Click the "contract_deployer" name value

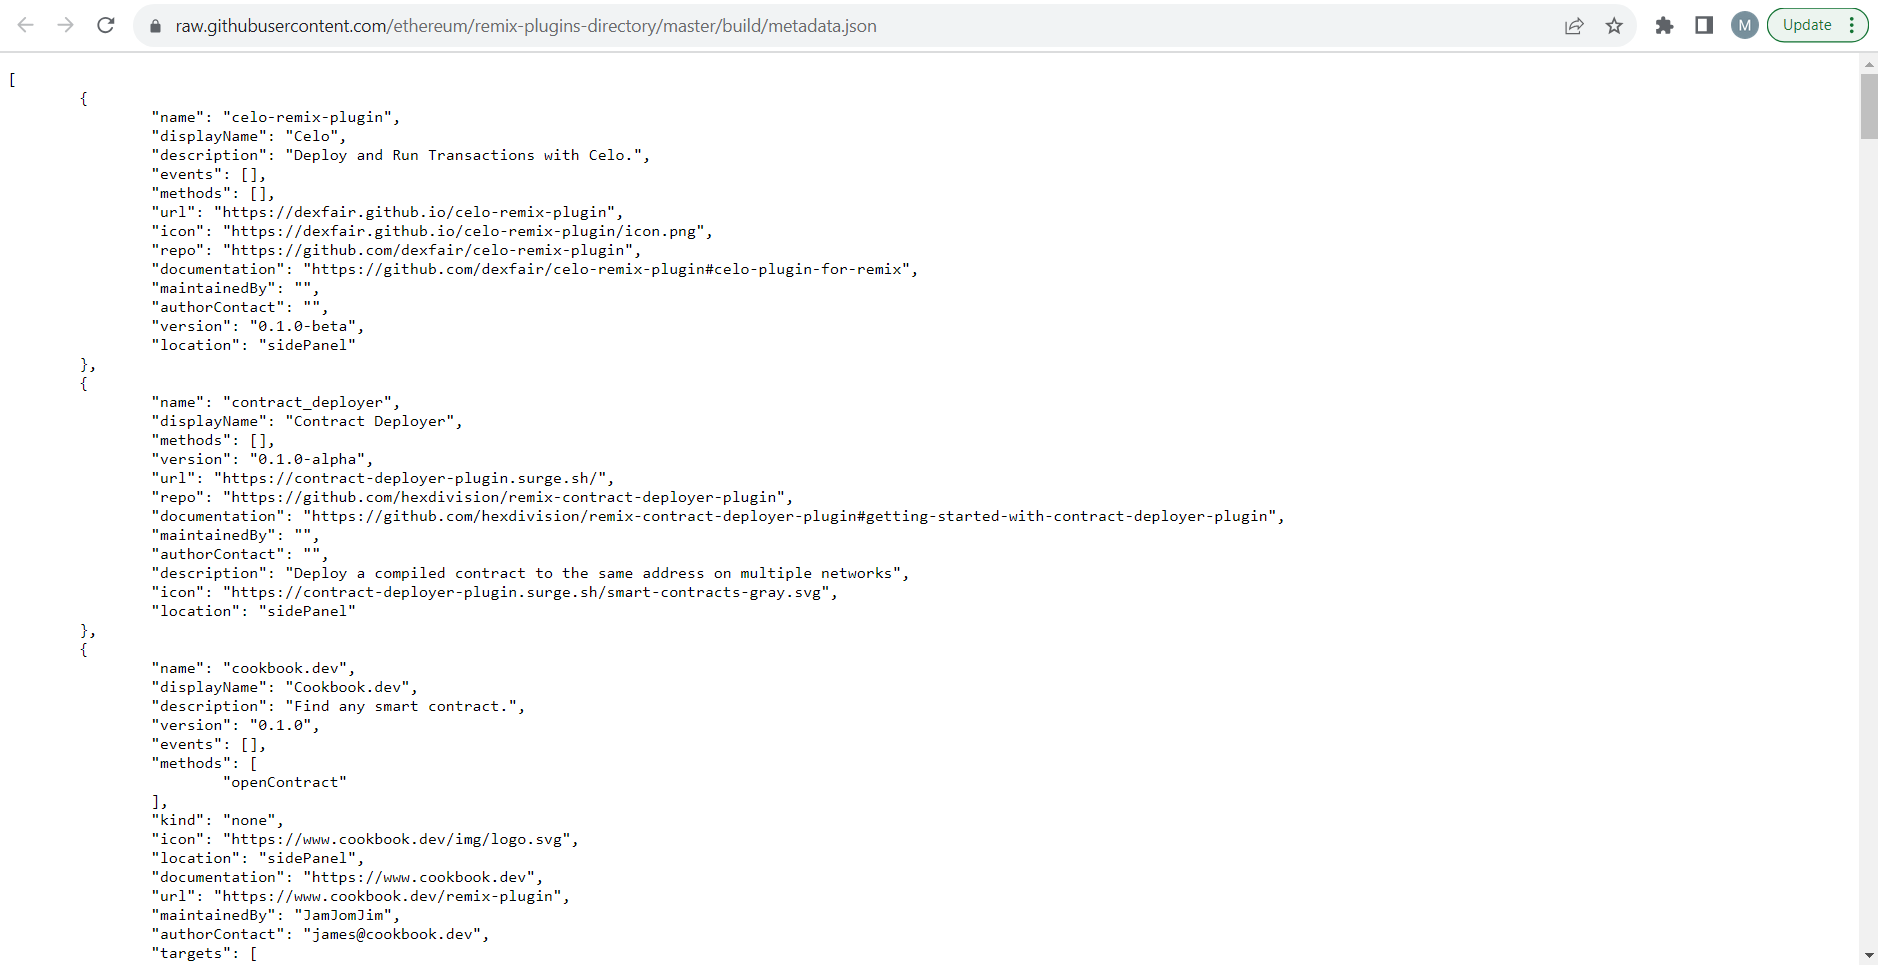pos(311,402)
